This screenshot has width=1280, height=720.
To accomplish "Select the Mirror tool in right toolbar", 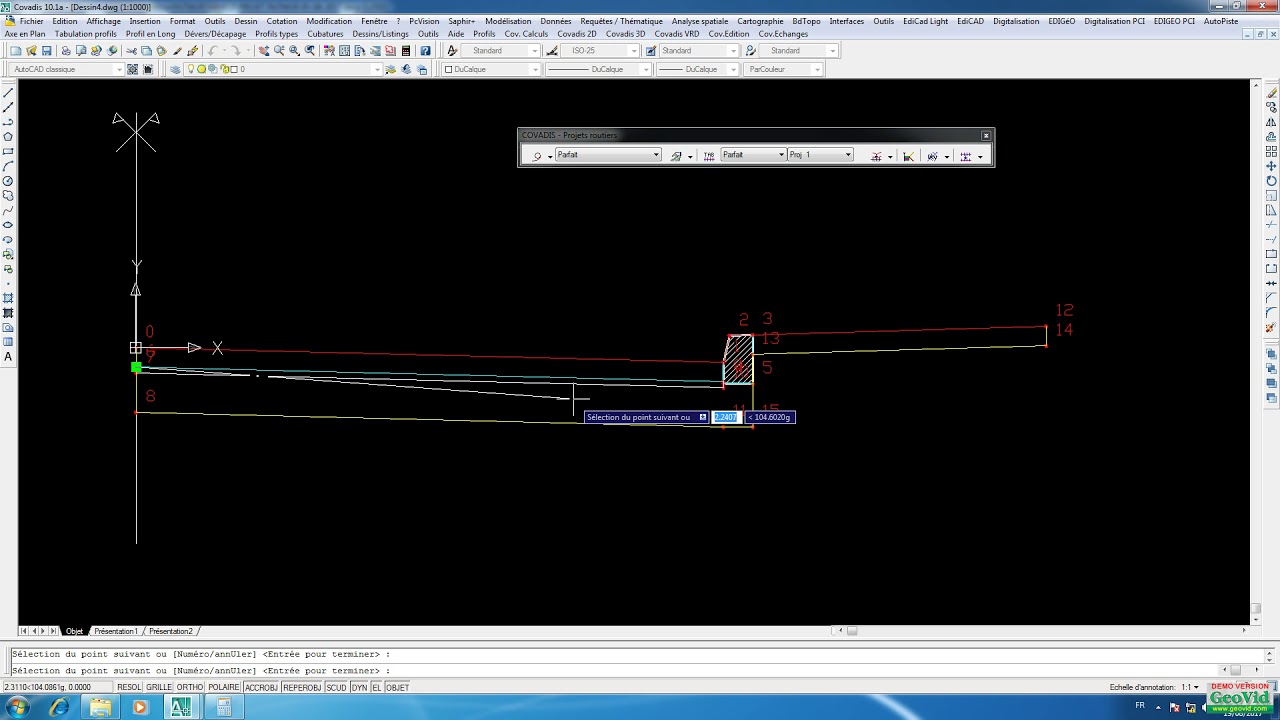I will (1272, 122).
